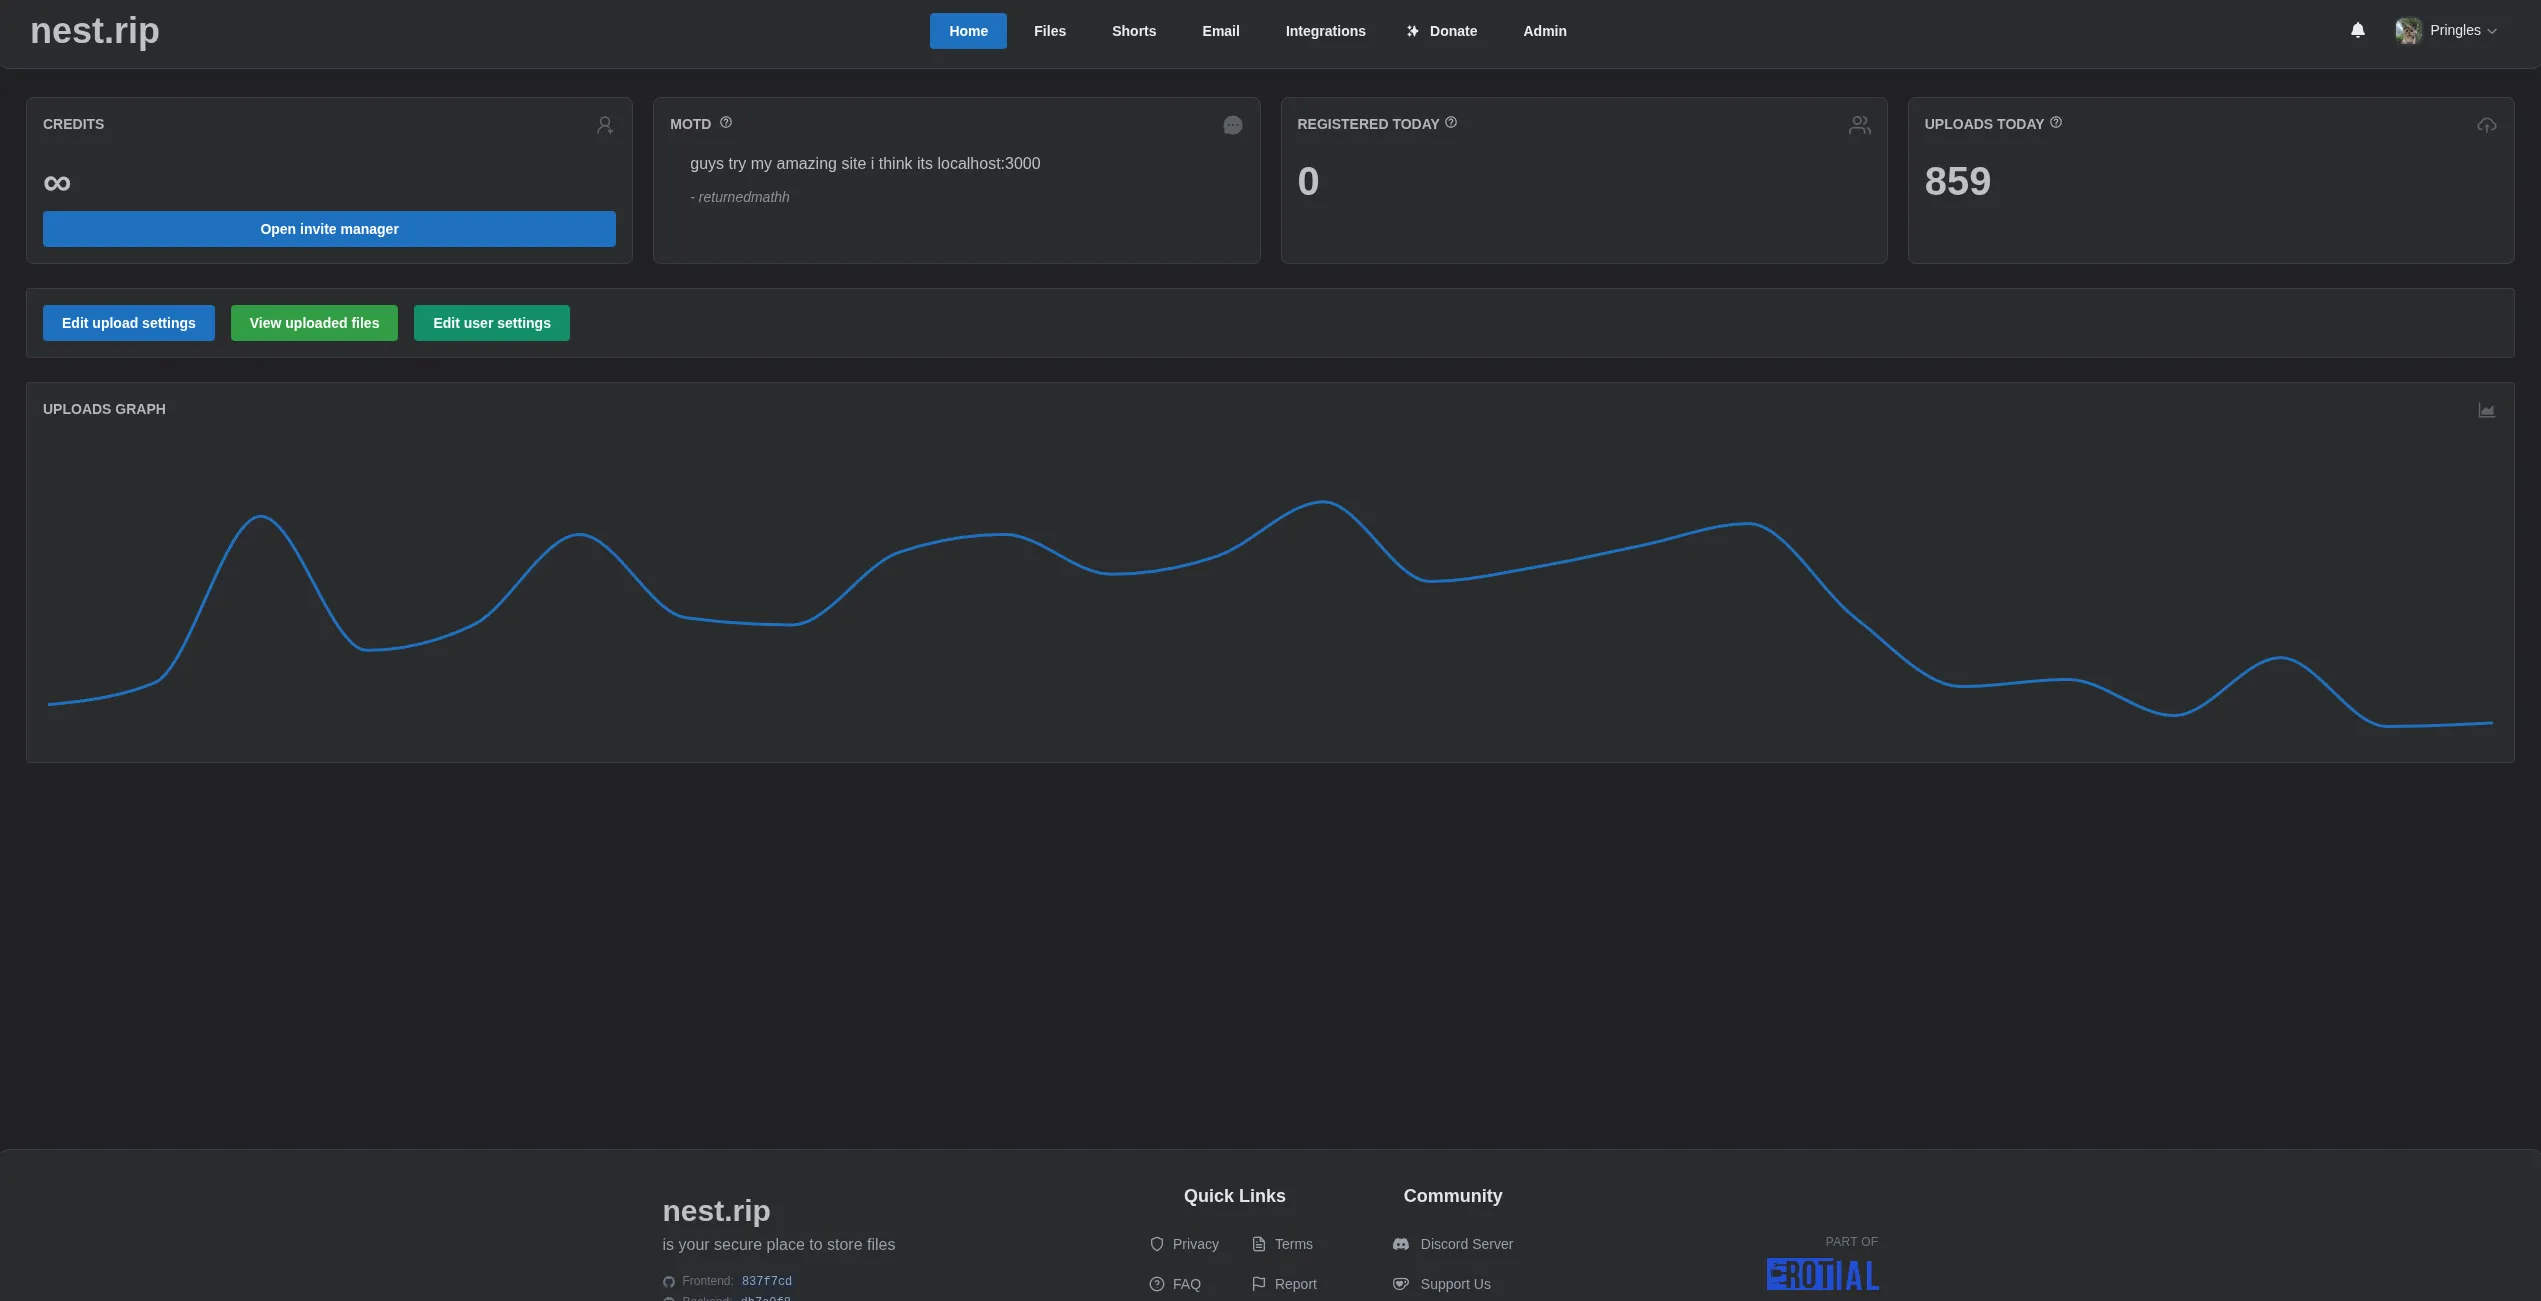Switch to the Files section
Screen dimensions: 2541x1301
(x=1049, y=31)
